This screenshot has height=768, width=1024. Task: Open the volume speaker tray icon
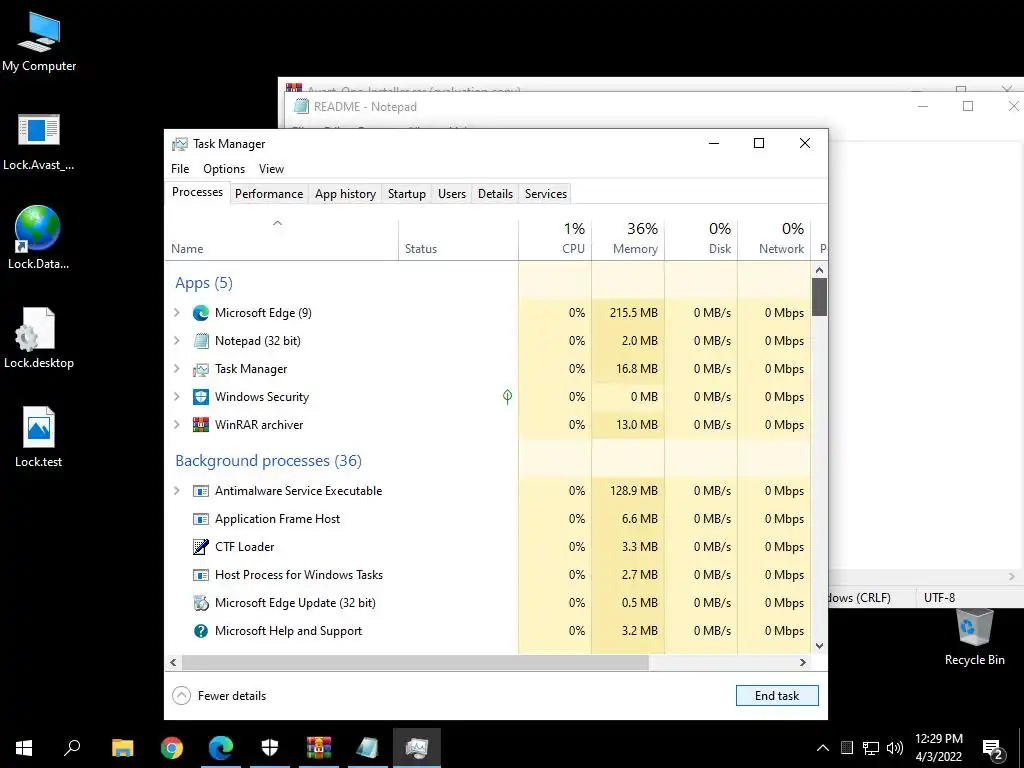coord(895,748)
